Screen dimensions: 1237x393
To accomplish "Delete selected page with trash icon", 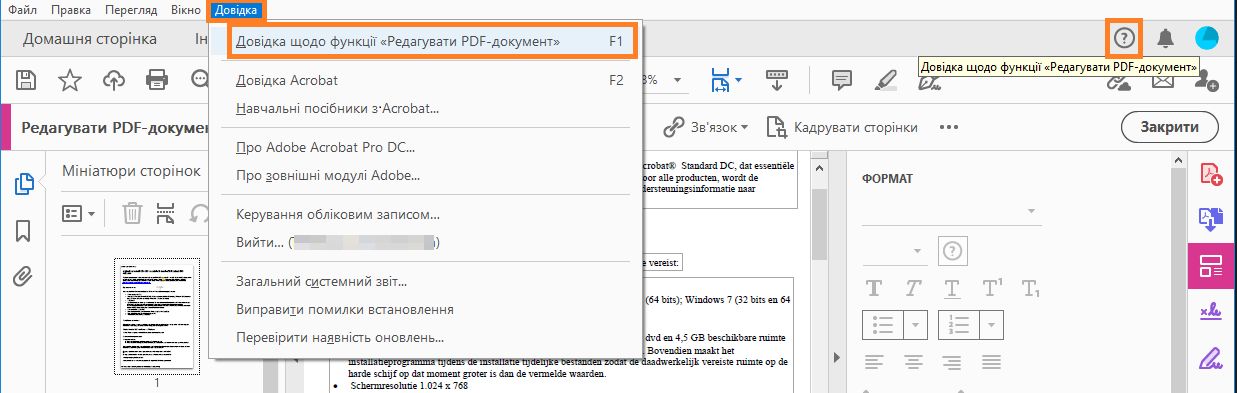I will (x=132, y=213).
